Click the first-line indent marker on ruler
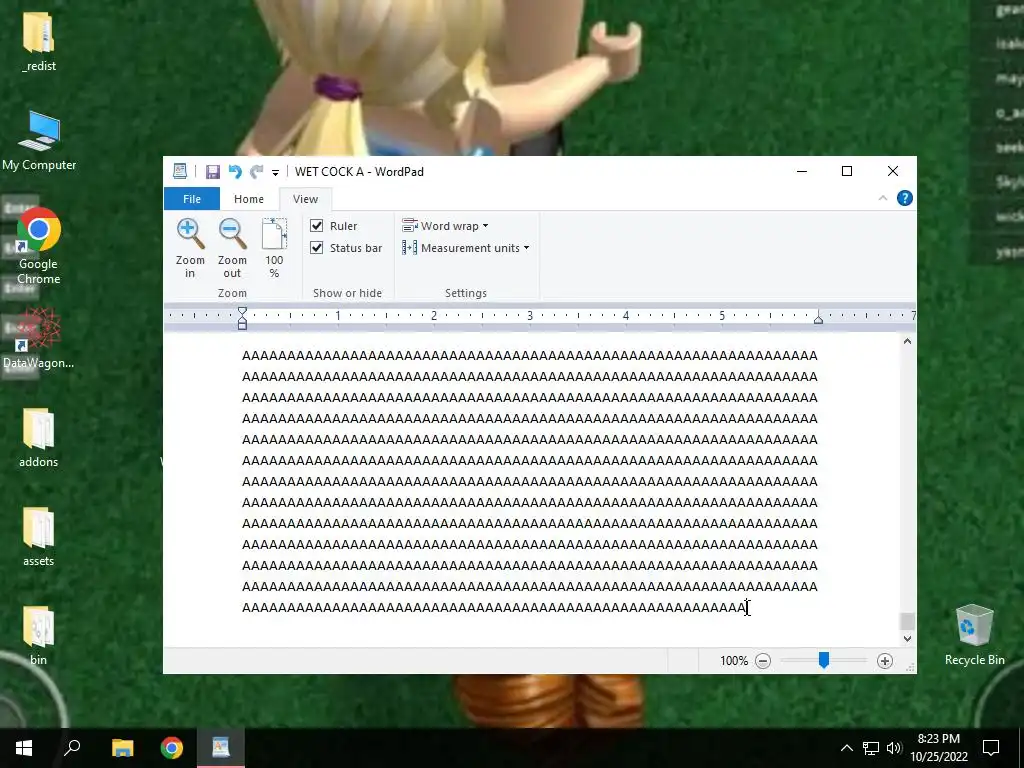Viewport: 1024px width, 768px height. tap(242, 312)
